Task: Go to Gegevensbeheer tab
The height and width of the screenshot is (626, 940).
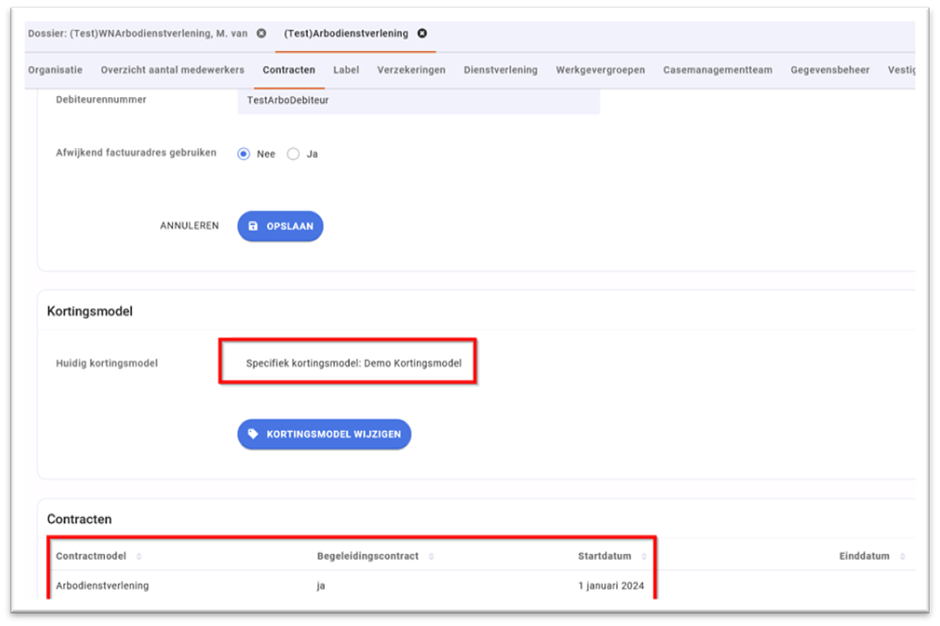Action: [x=830, y=70]
